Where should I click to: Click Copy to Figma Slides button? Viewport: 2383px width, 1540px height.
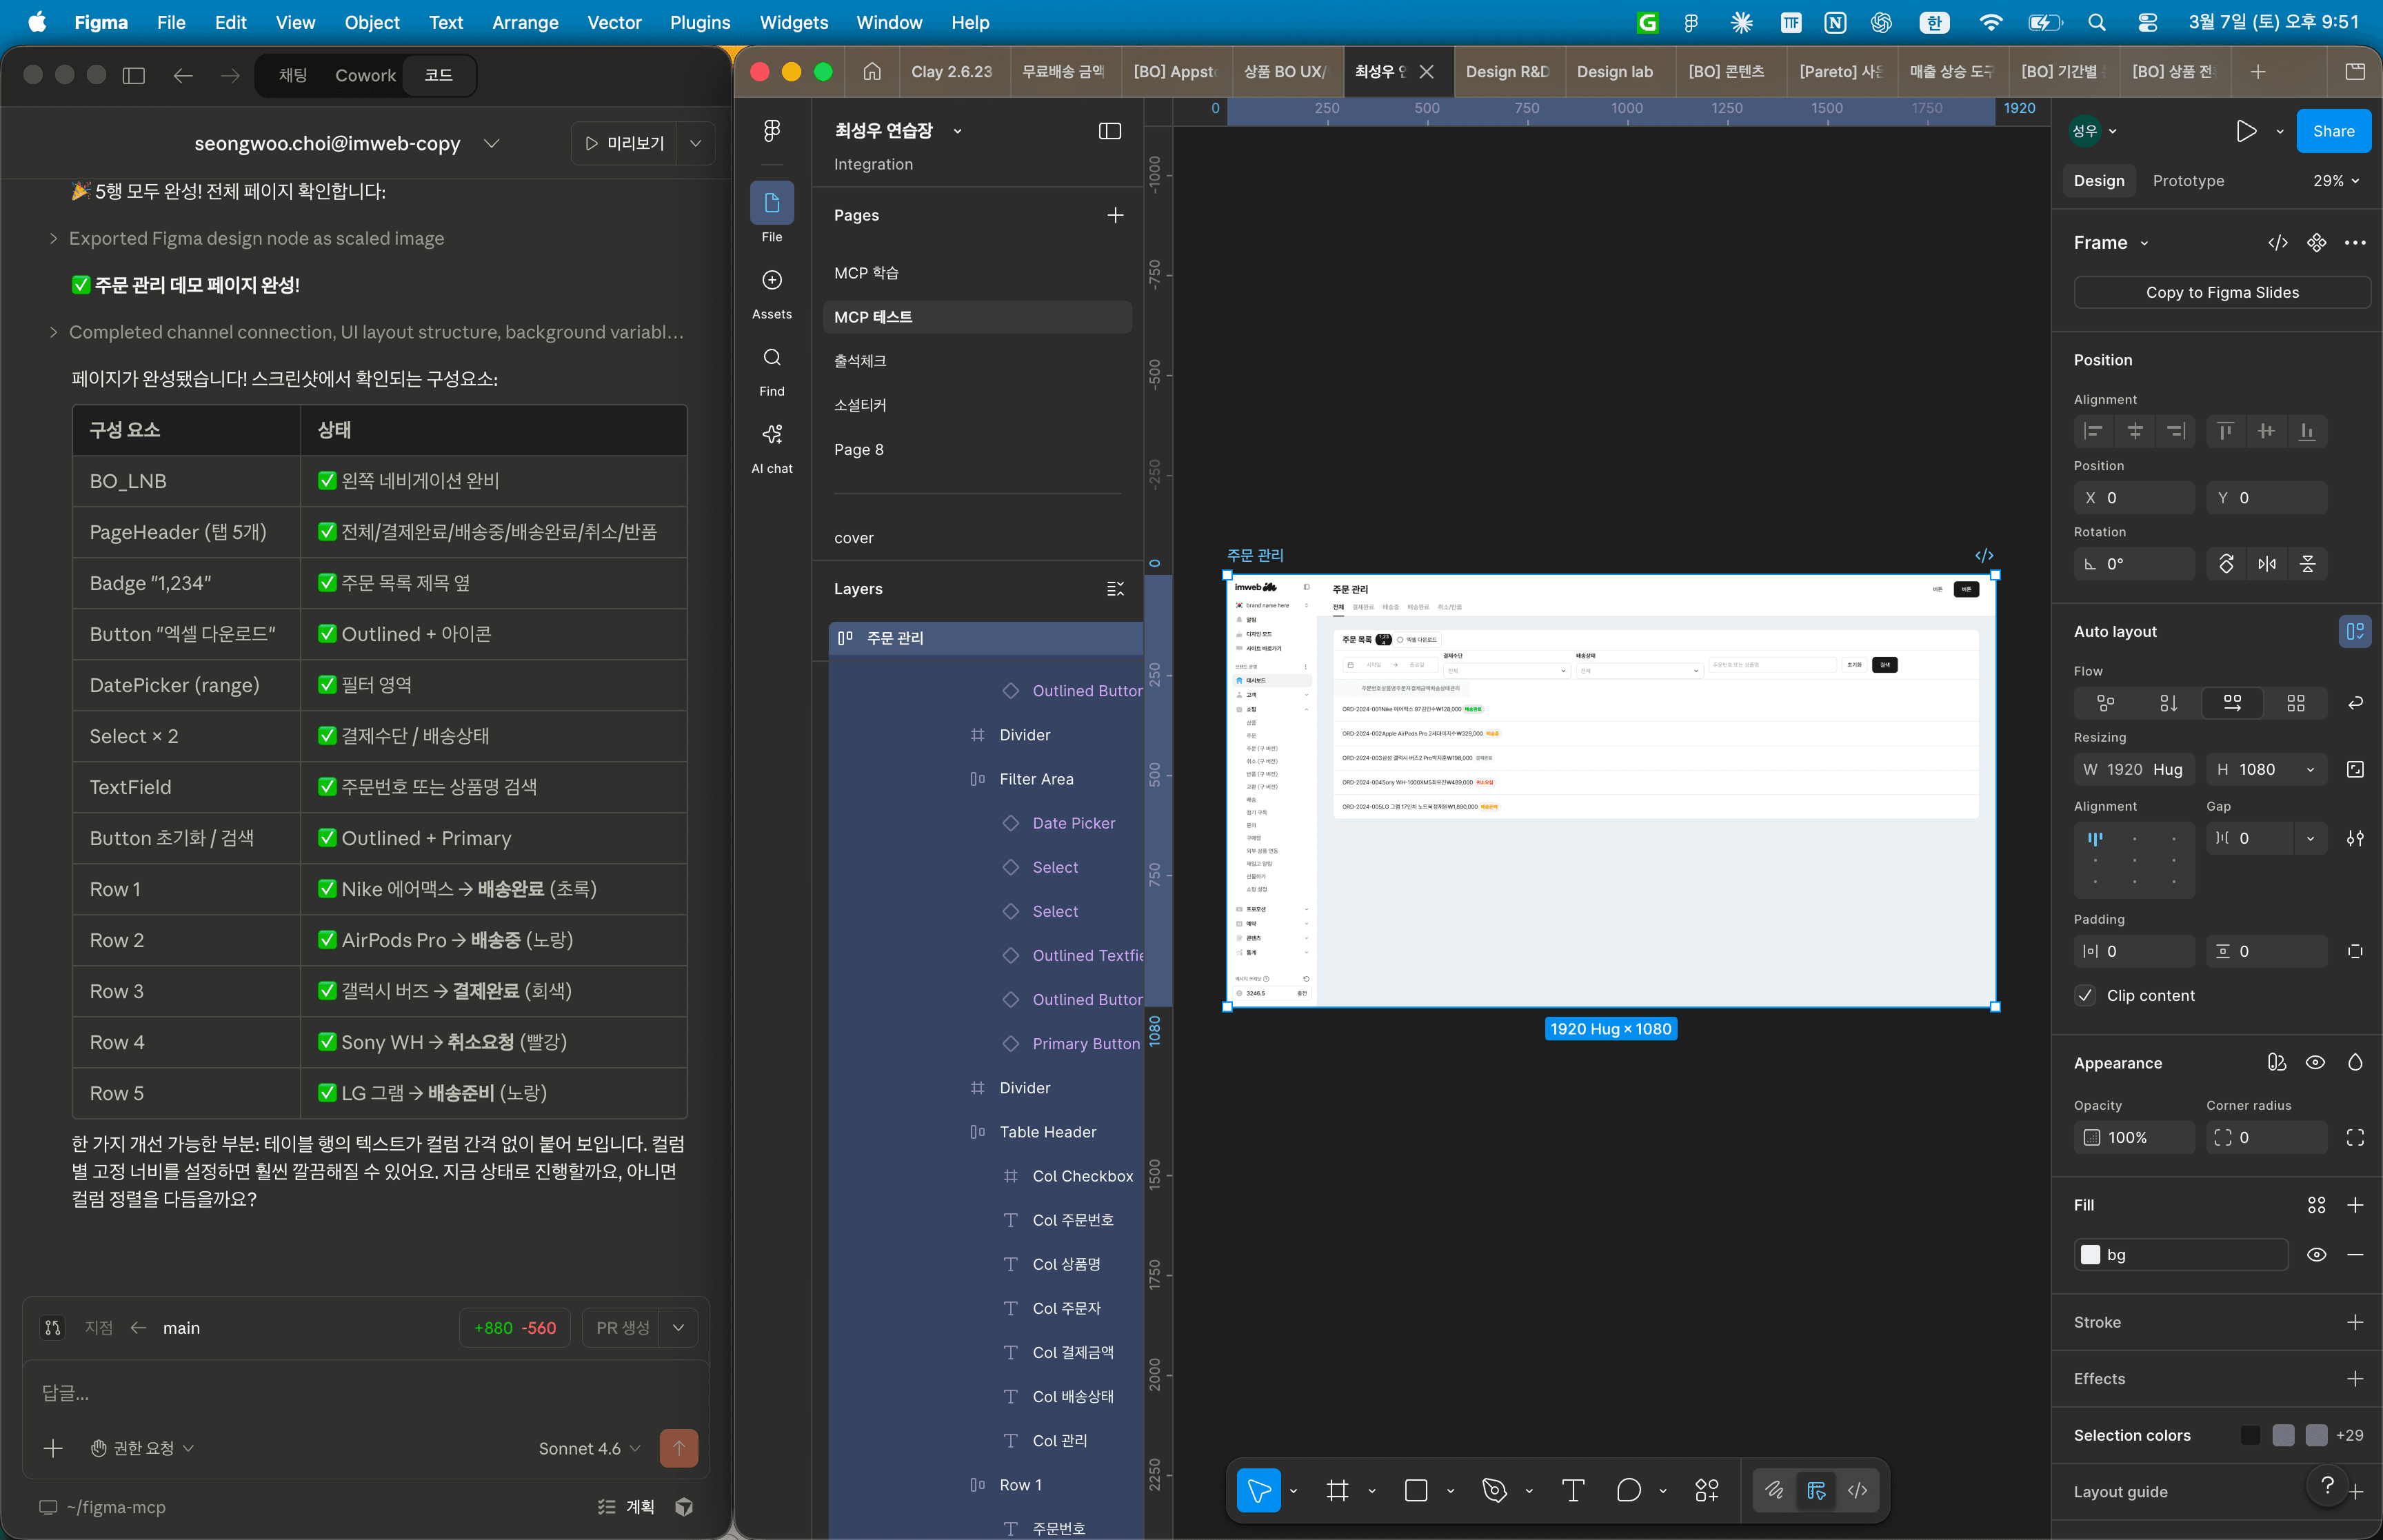2221,292
